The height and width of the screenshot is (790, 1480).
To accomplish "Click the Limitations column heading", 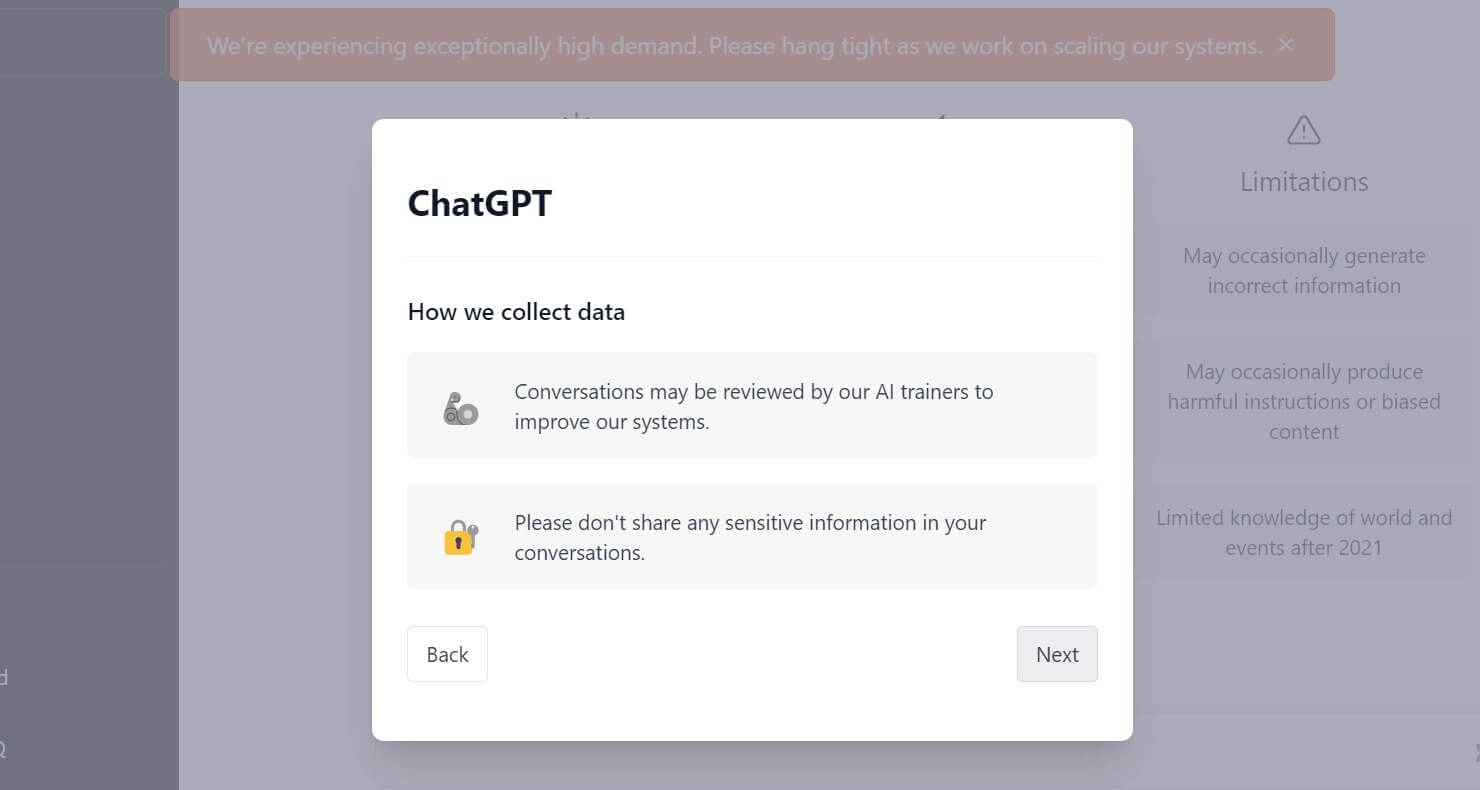I will click(x=1303, y=181).
